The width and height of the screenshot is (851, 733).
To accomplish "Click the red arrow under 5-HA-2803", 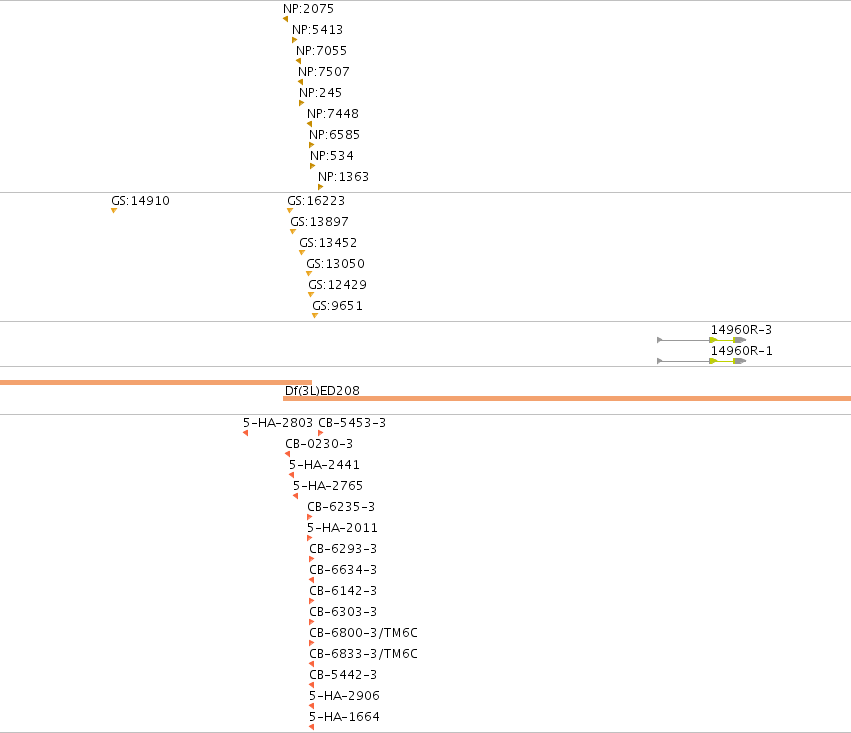I will click(245, 433).
